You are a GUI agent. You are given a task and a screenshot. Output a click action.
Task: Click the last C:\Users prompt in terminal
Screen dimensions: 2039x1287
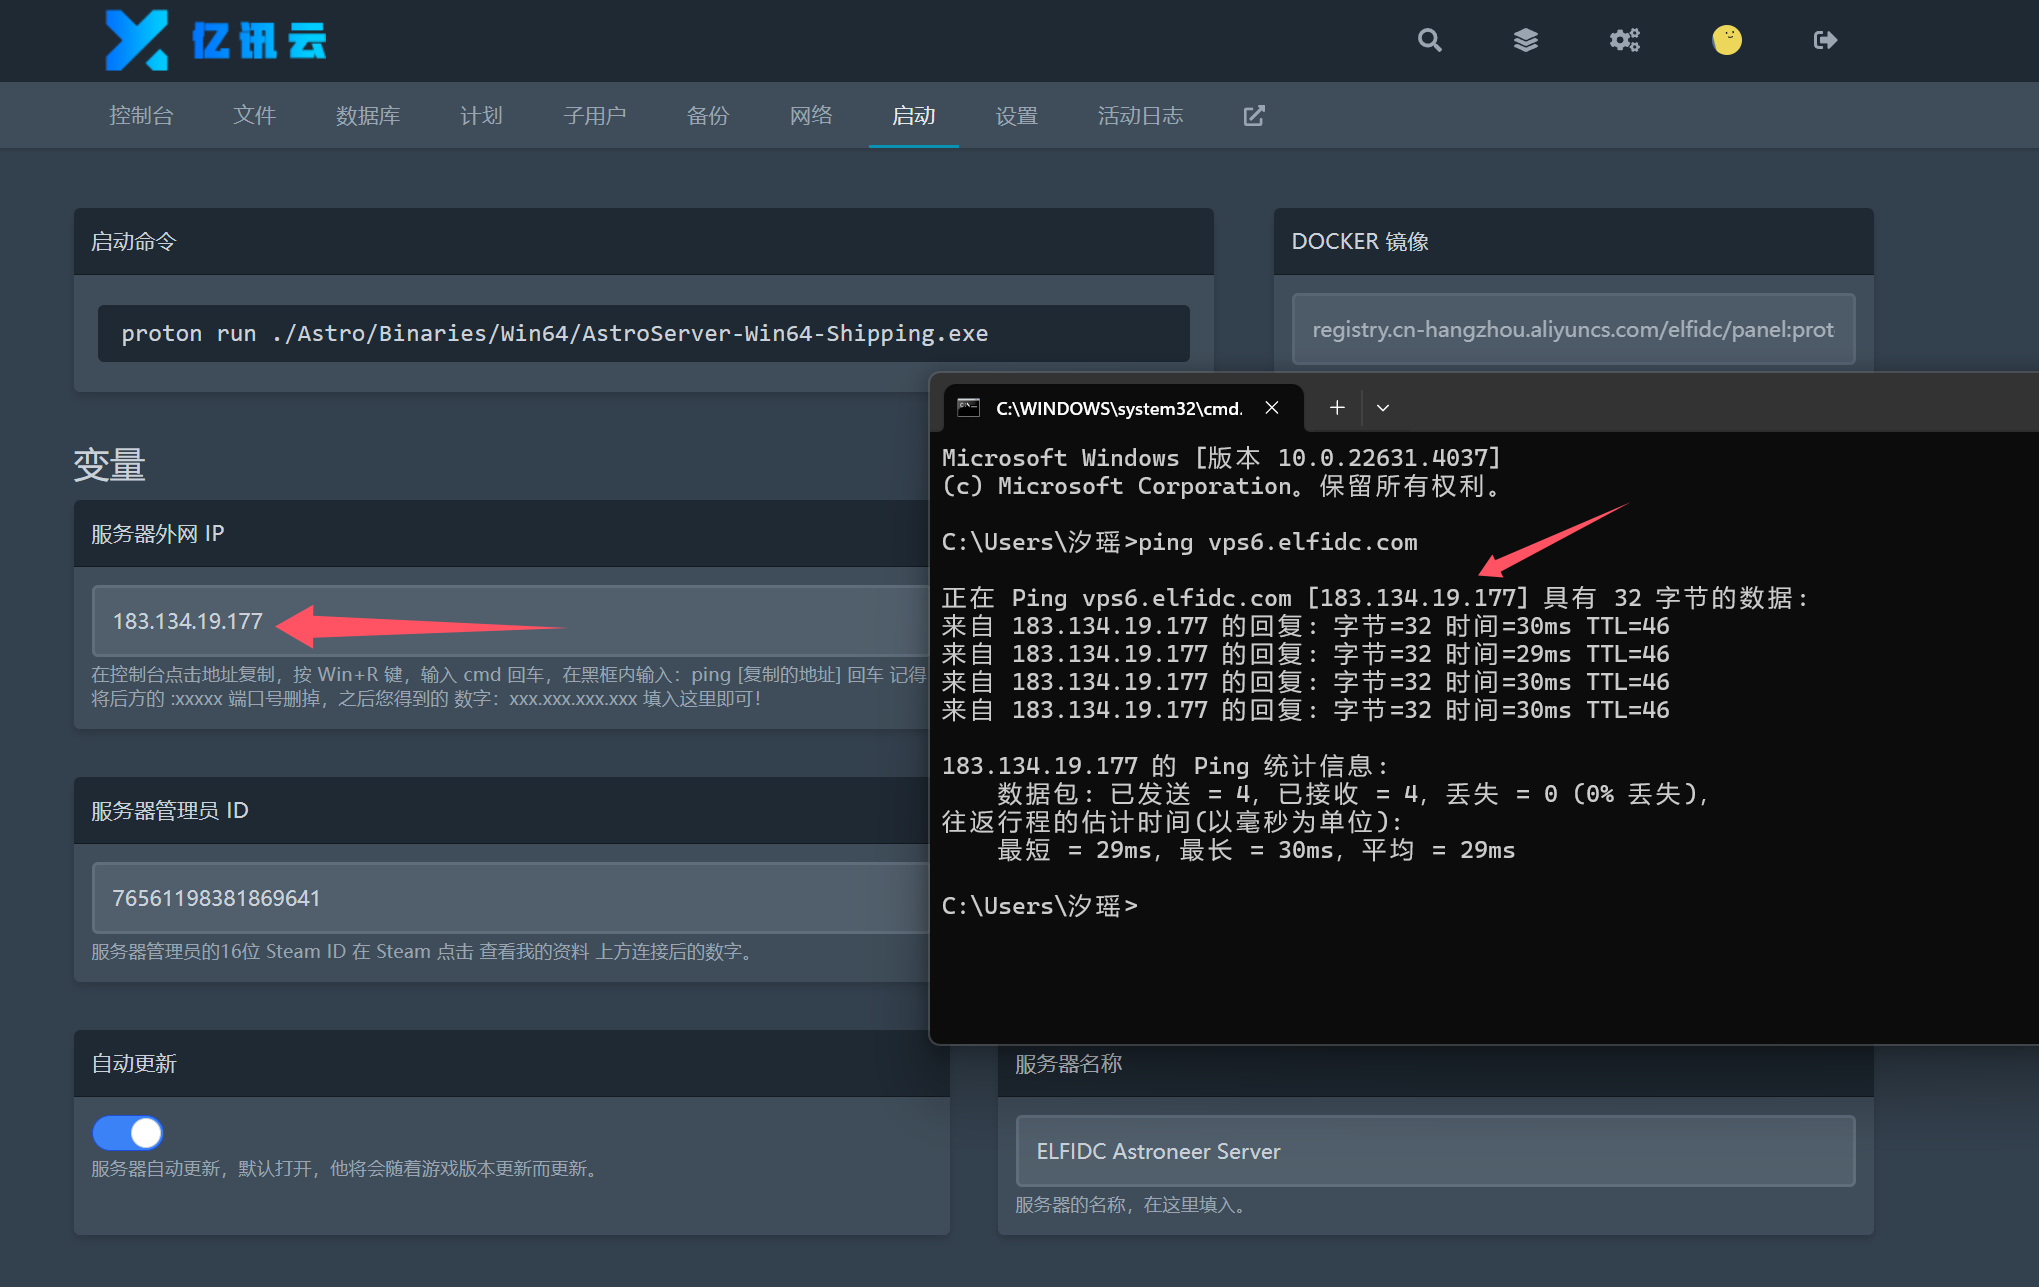pyautogui.click(x=1040, y=906)
